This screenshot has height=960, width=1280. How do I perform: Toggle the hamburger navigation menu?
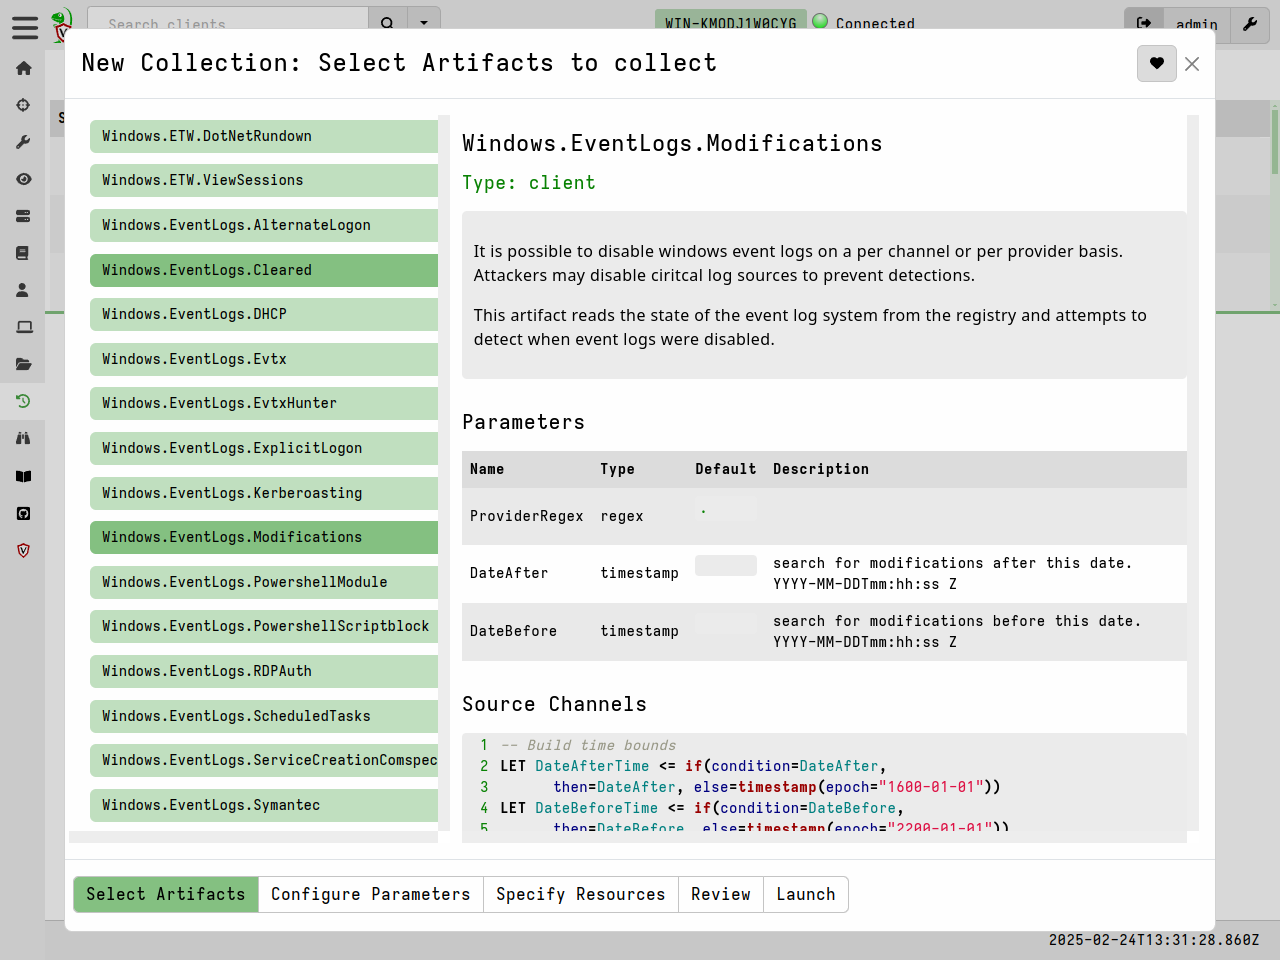pyautogui.click(x=25, y=27)
